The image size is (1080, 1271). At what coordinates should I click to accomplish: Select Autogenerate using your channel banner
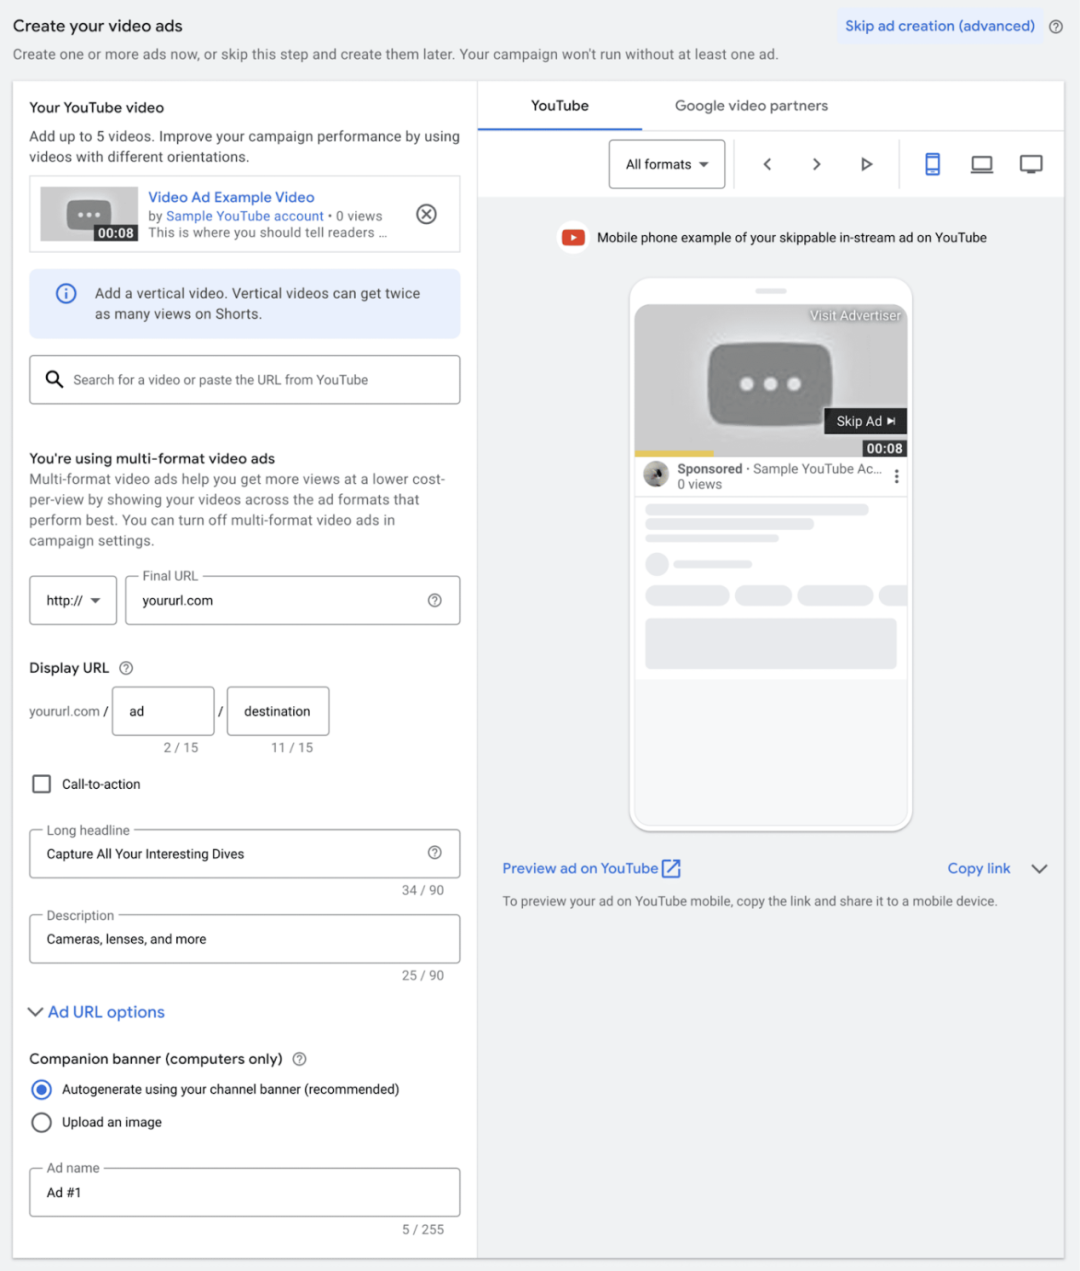pos(41,1089)
